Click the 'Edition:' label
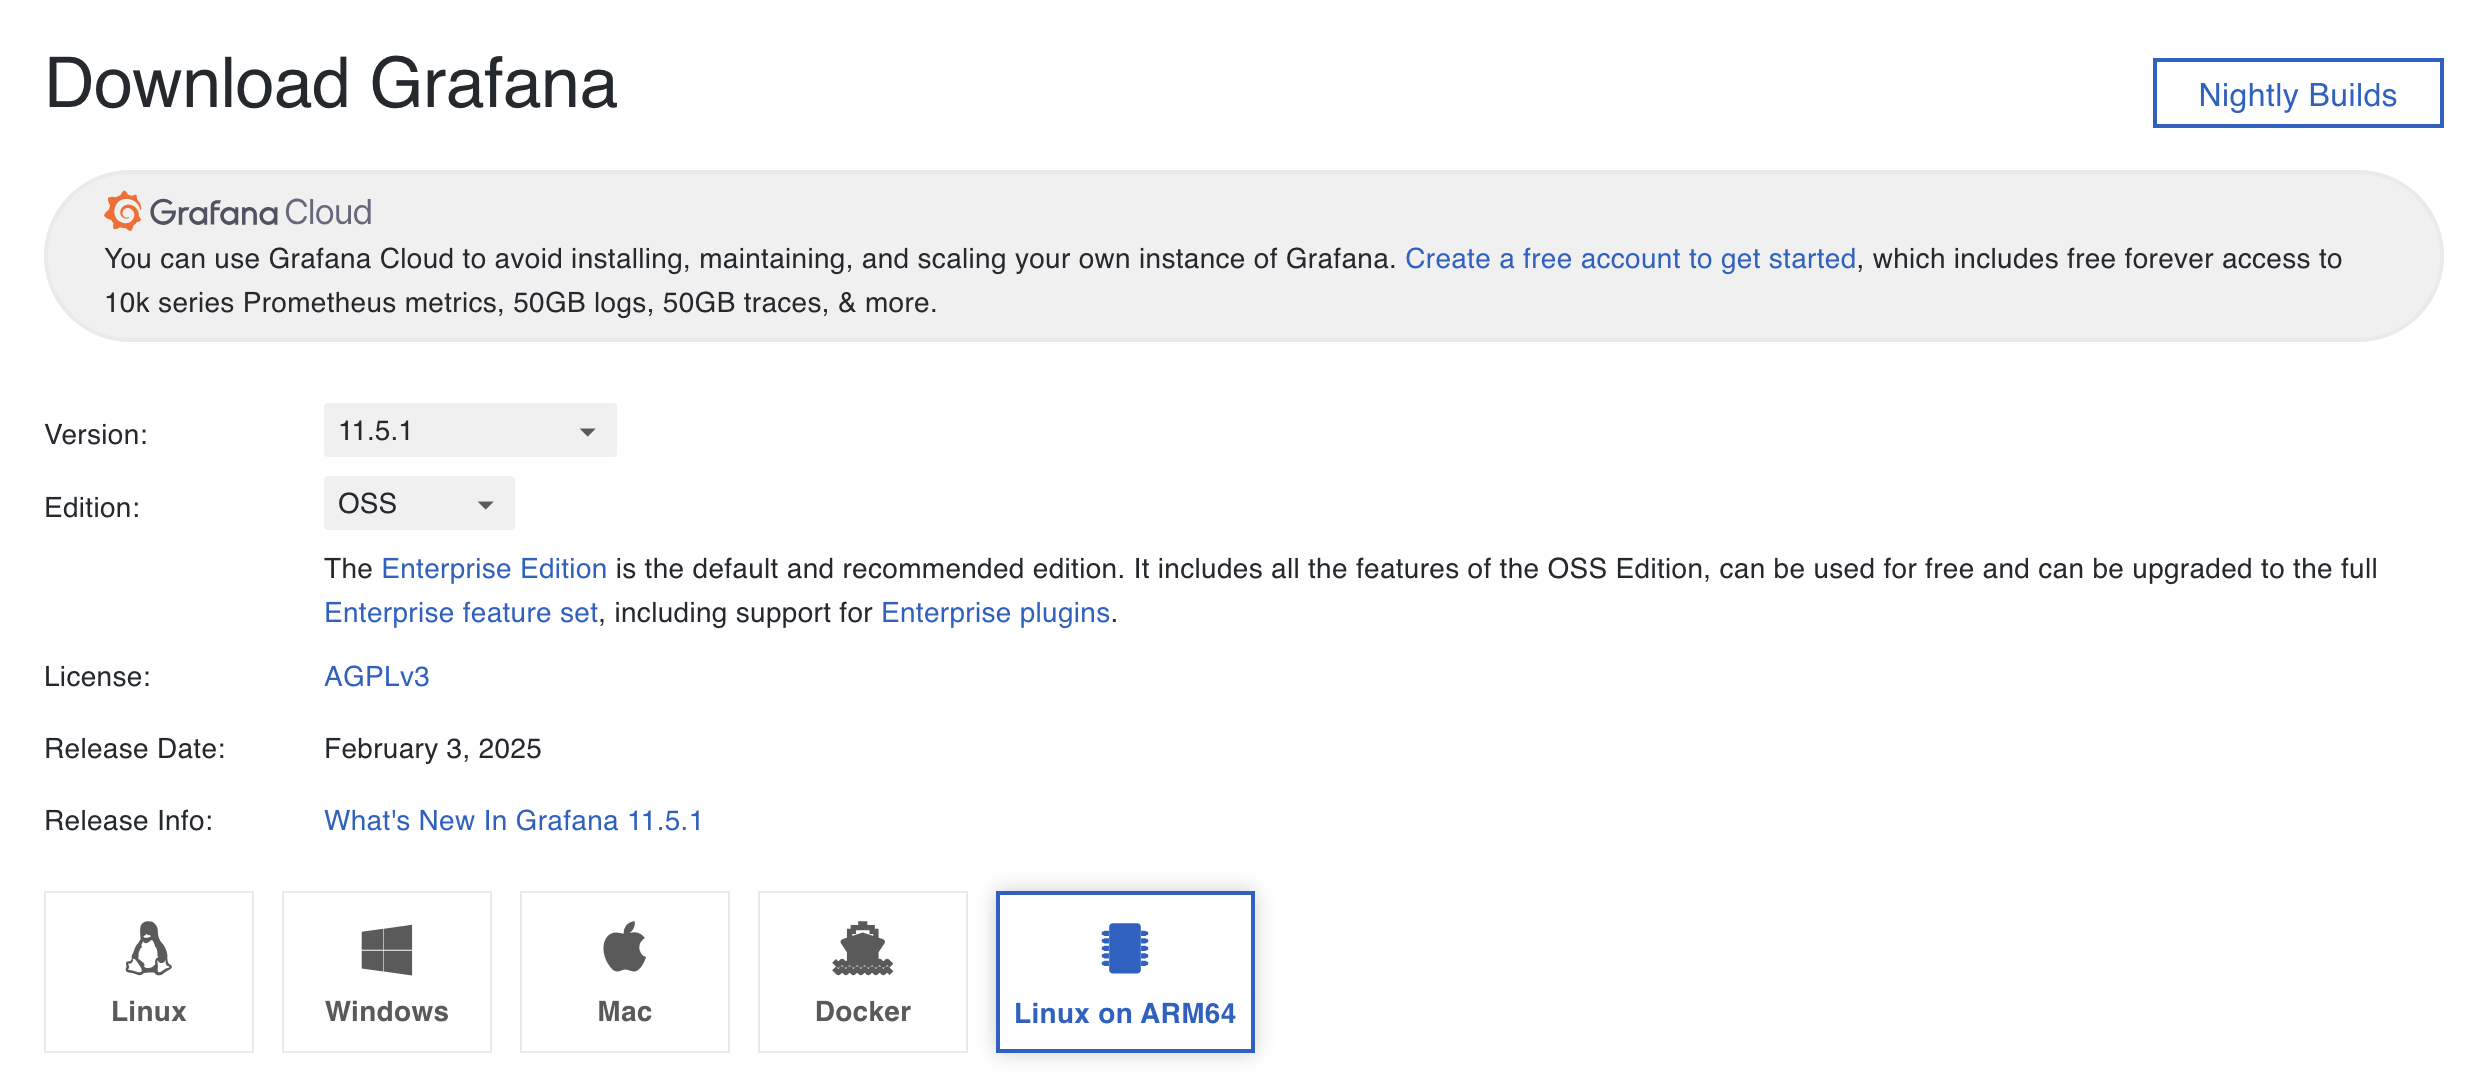The image size is (2486, 1078). pyautogui.click(x=92, y=508)
